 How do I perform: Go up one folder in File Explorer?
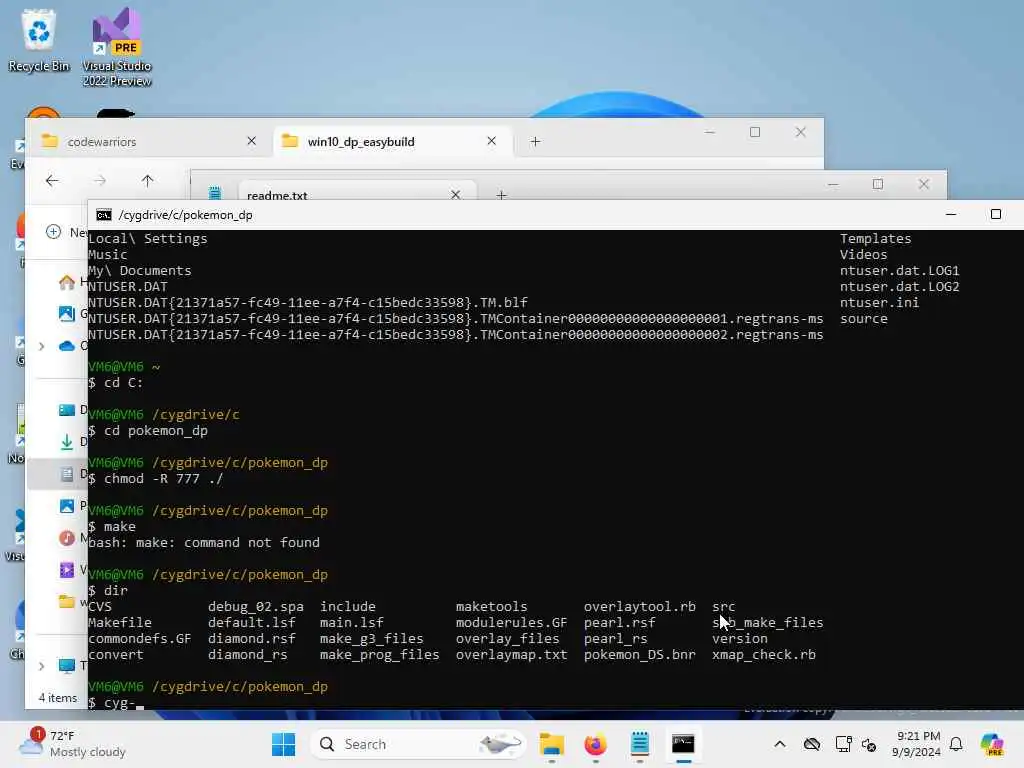148,181
